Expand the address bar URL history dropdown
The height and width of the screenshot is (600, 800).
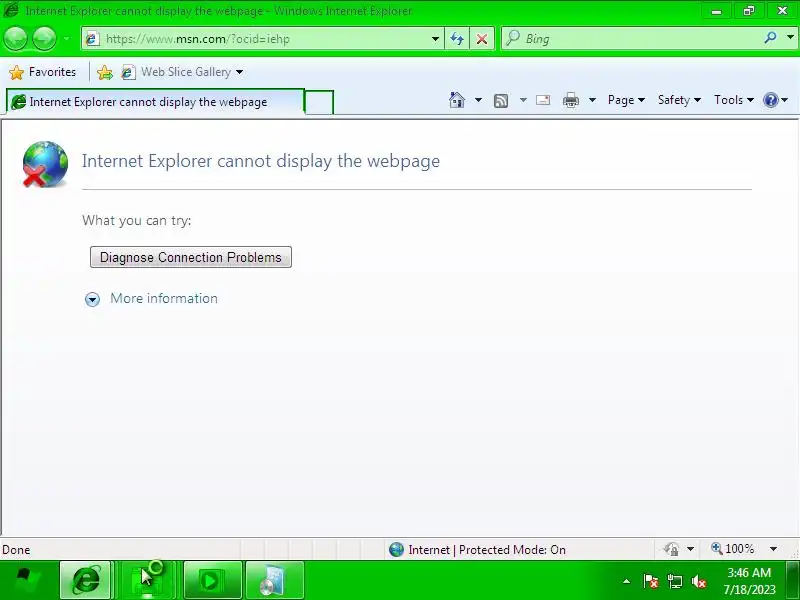click(x=435, y=39)
